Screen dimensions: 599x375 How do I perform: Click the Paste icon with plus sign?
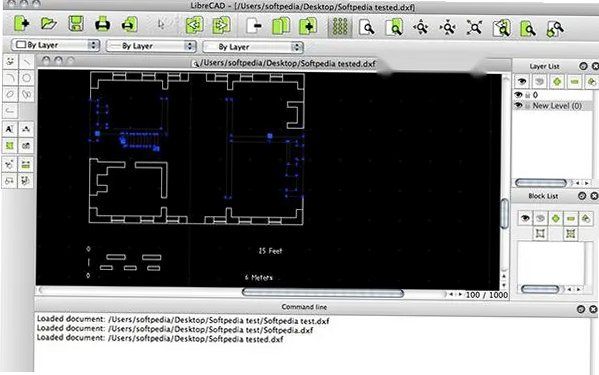pyautogui.click(x=308, y=27)
